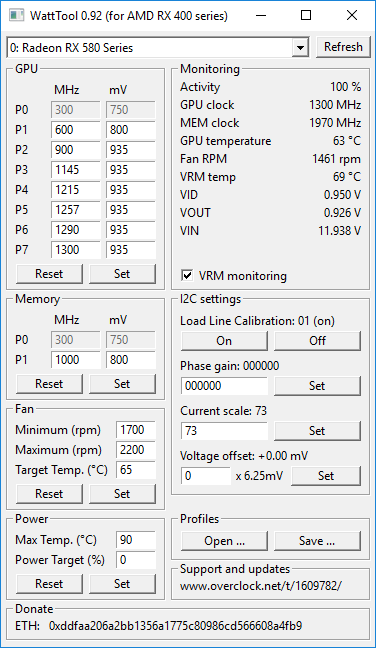
Task: Click the GPU clock reading 1300 MHz
Action: coord(335,105)
